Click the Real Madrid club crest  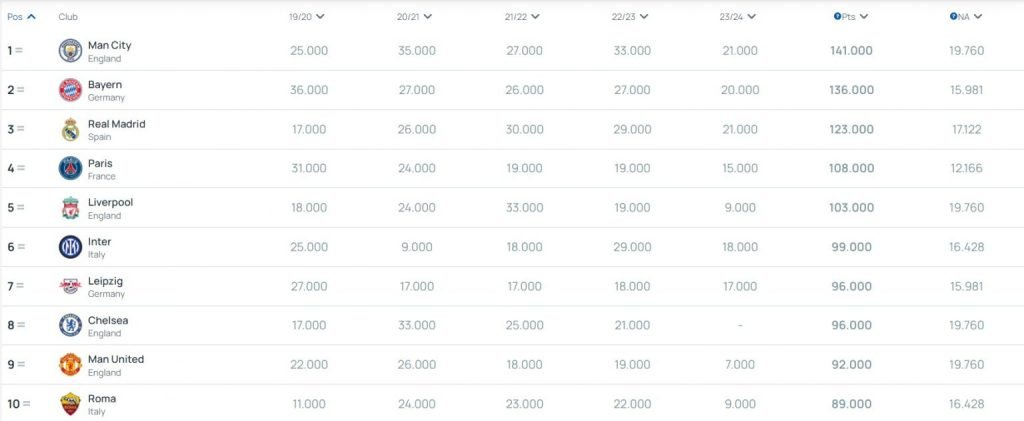(71, 129)
